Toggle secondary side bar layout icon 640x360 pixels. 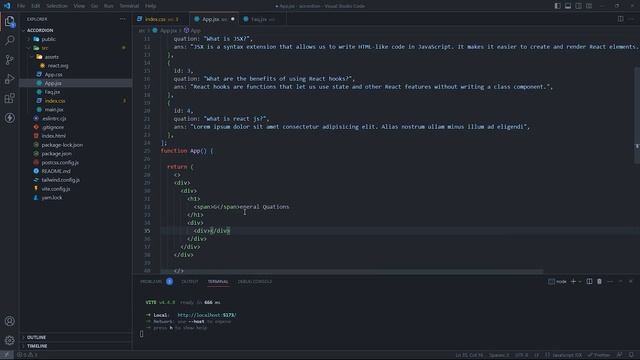click(578, 6)
